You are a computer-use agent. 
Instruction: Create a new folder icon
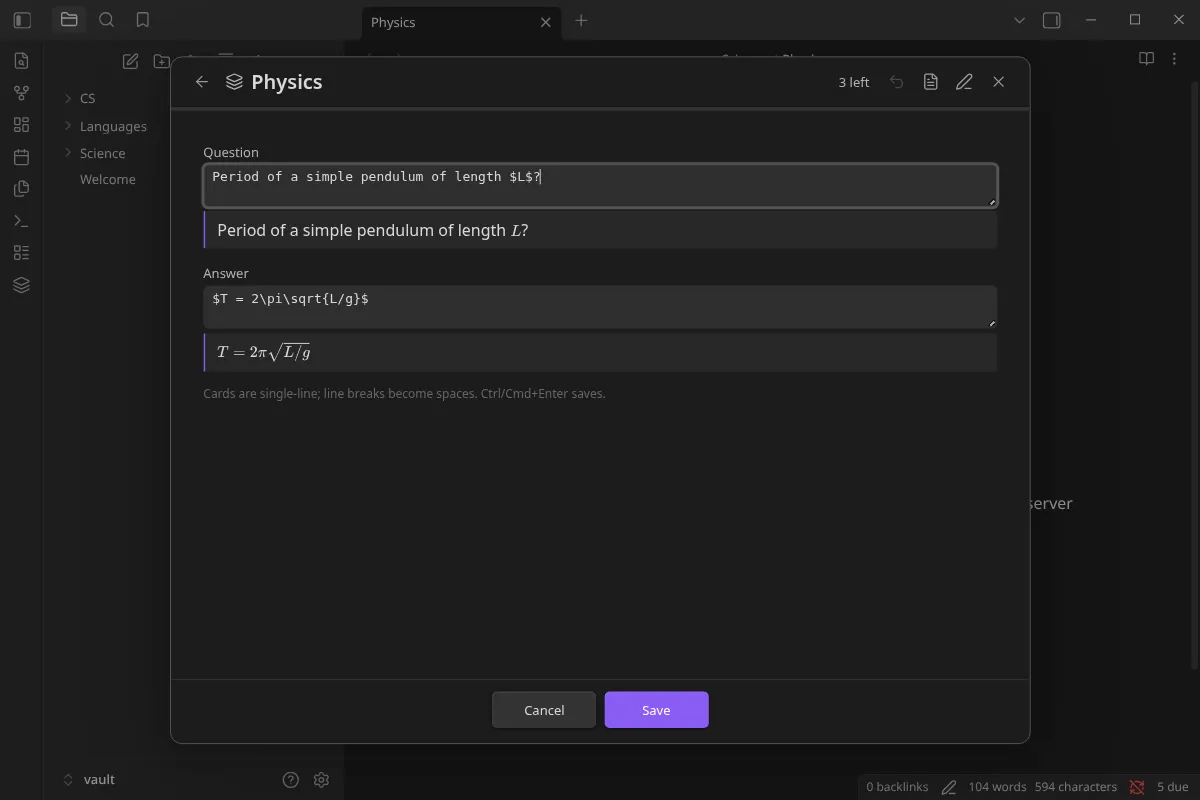click(x=161, y=61)
